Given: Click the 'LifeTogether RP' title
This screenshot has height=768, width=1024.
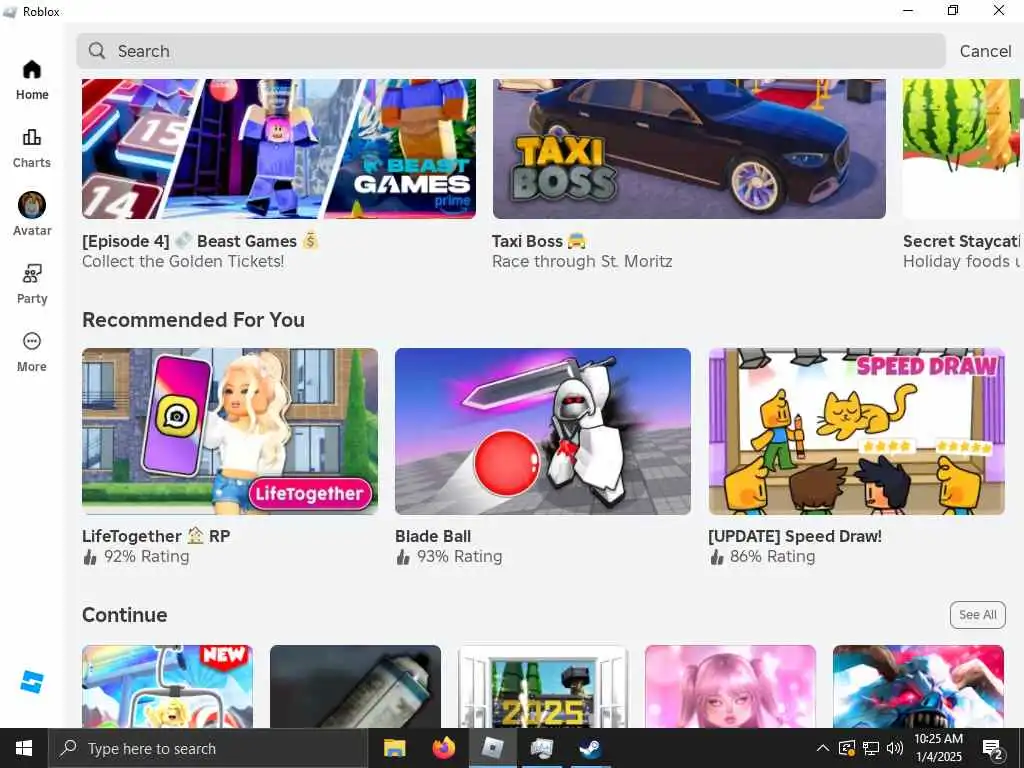Looking at the screenshot, I should 156,536.
